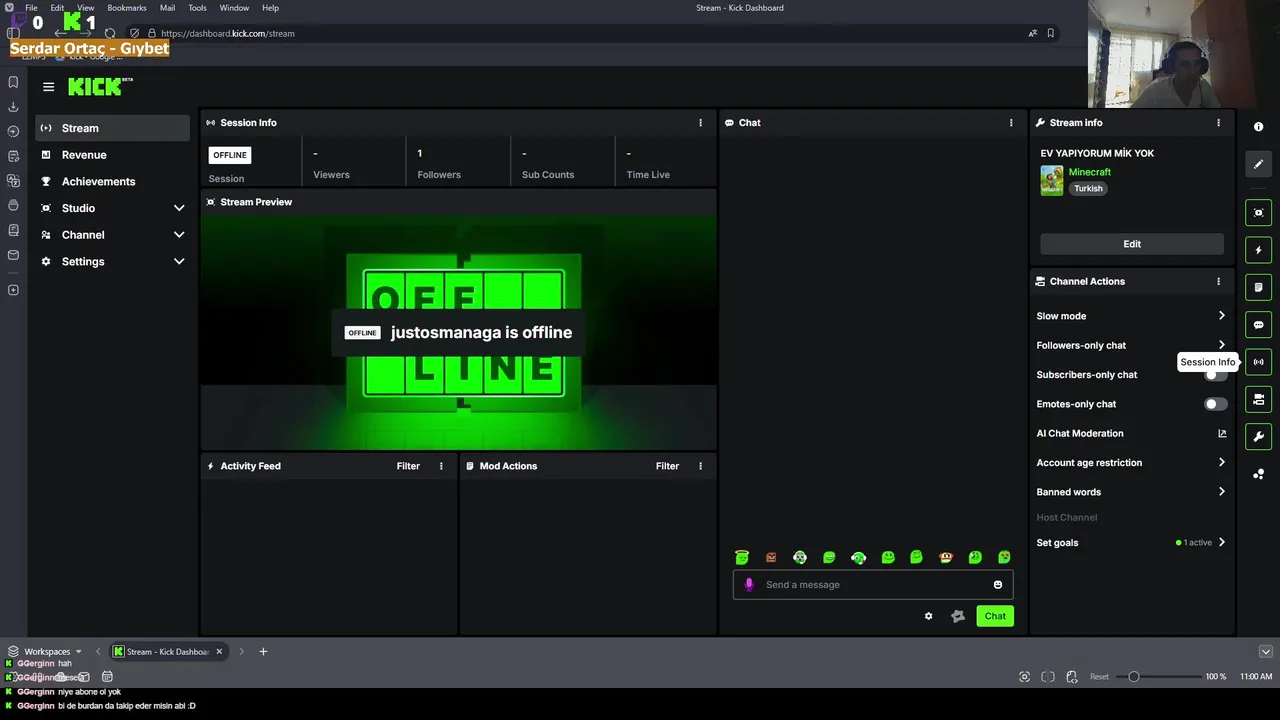Open the browser History panel icon
Image resolution: width=1280 pixels, height=720 pixels.
point(13,131)
